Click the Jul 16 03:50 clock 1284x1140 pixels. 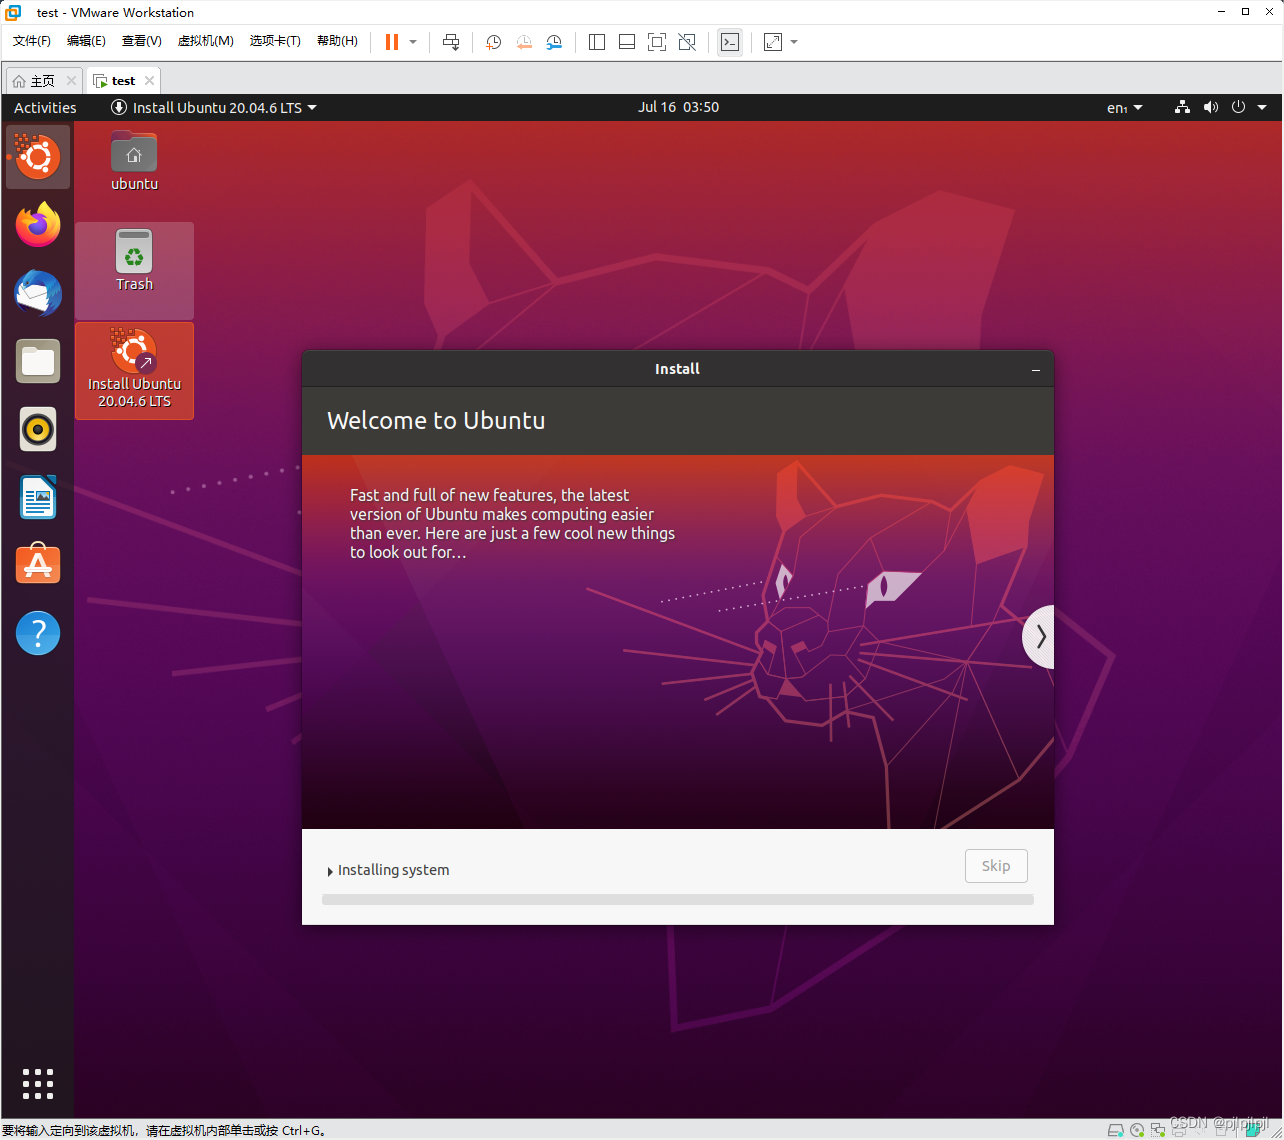(x=678, y=107)
